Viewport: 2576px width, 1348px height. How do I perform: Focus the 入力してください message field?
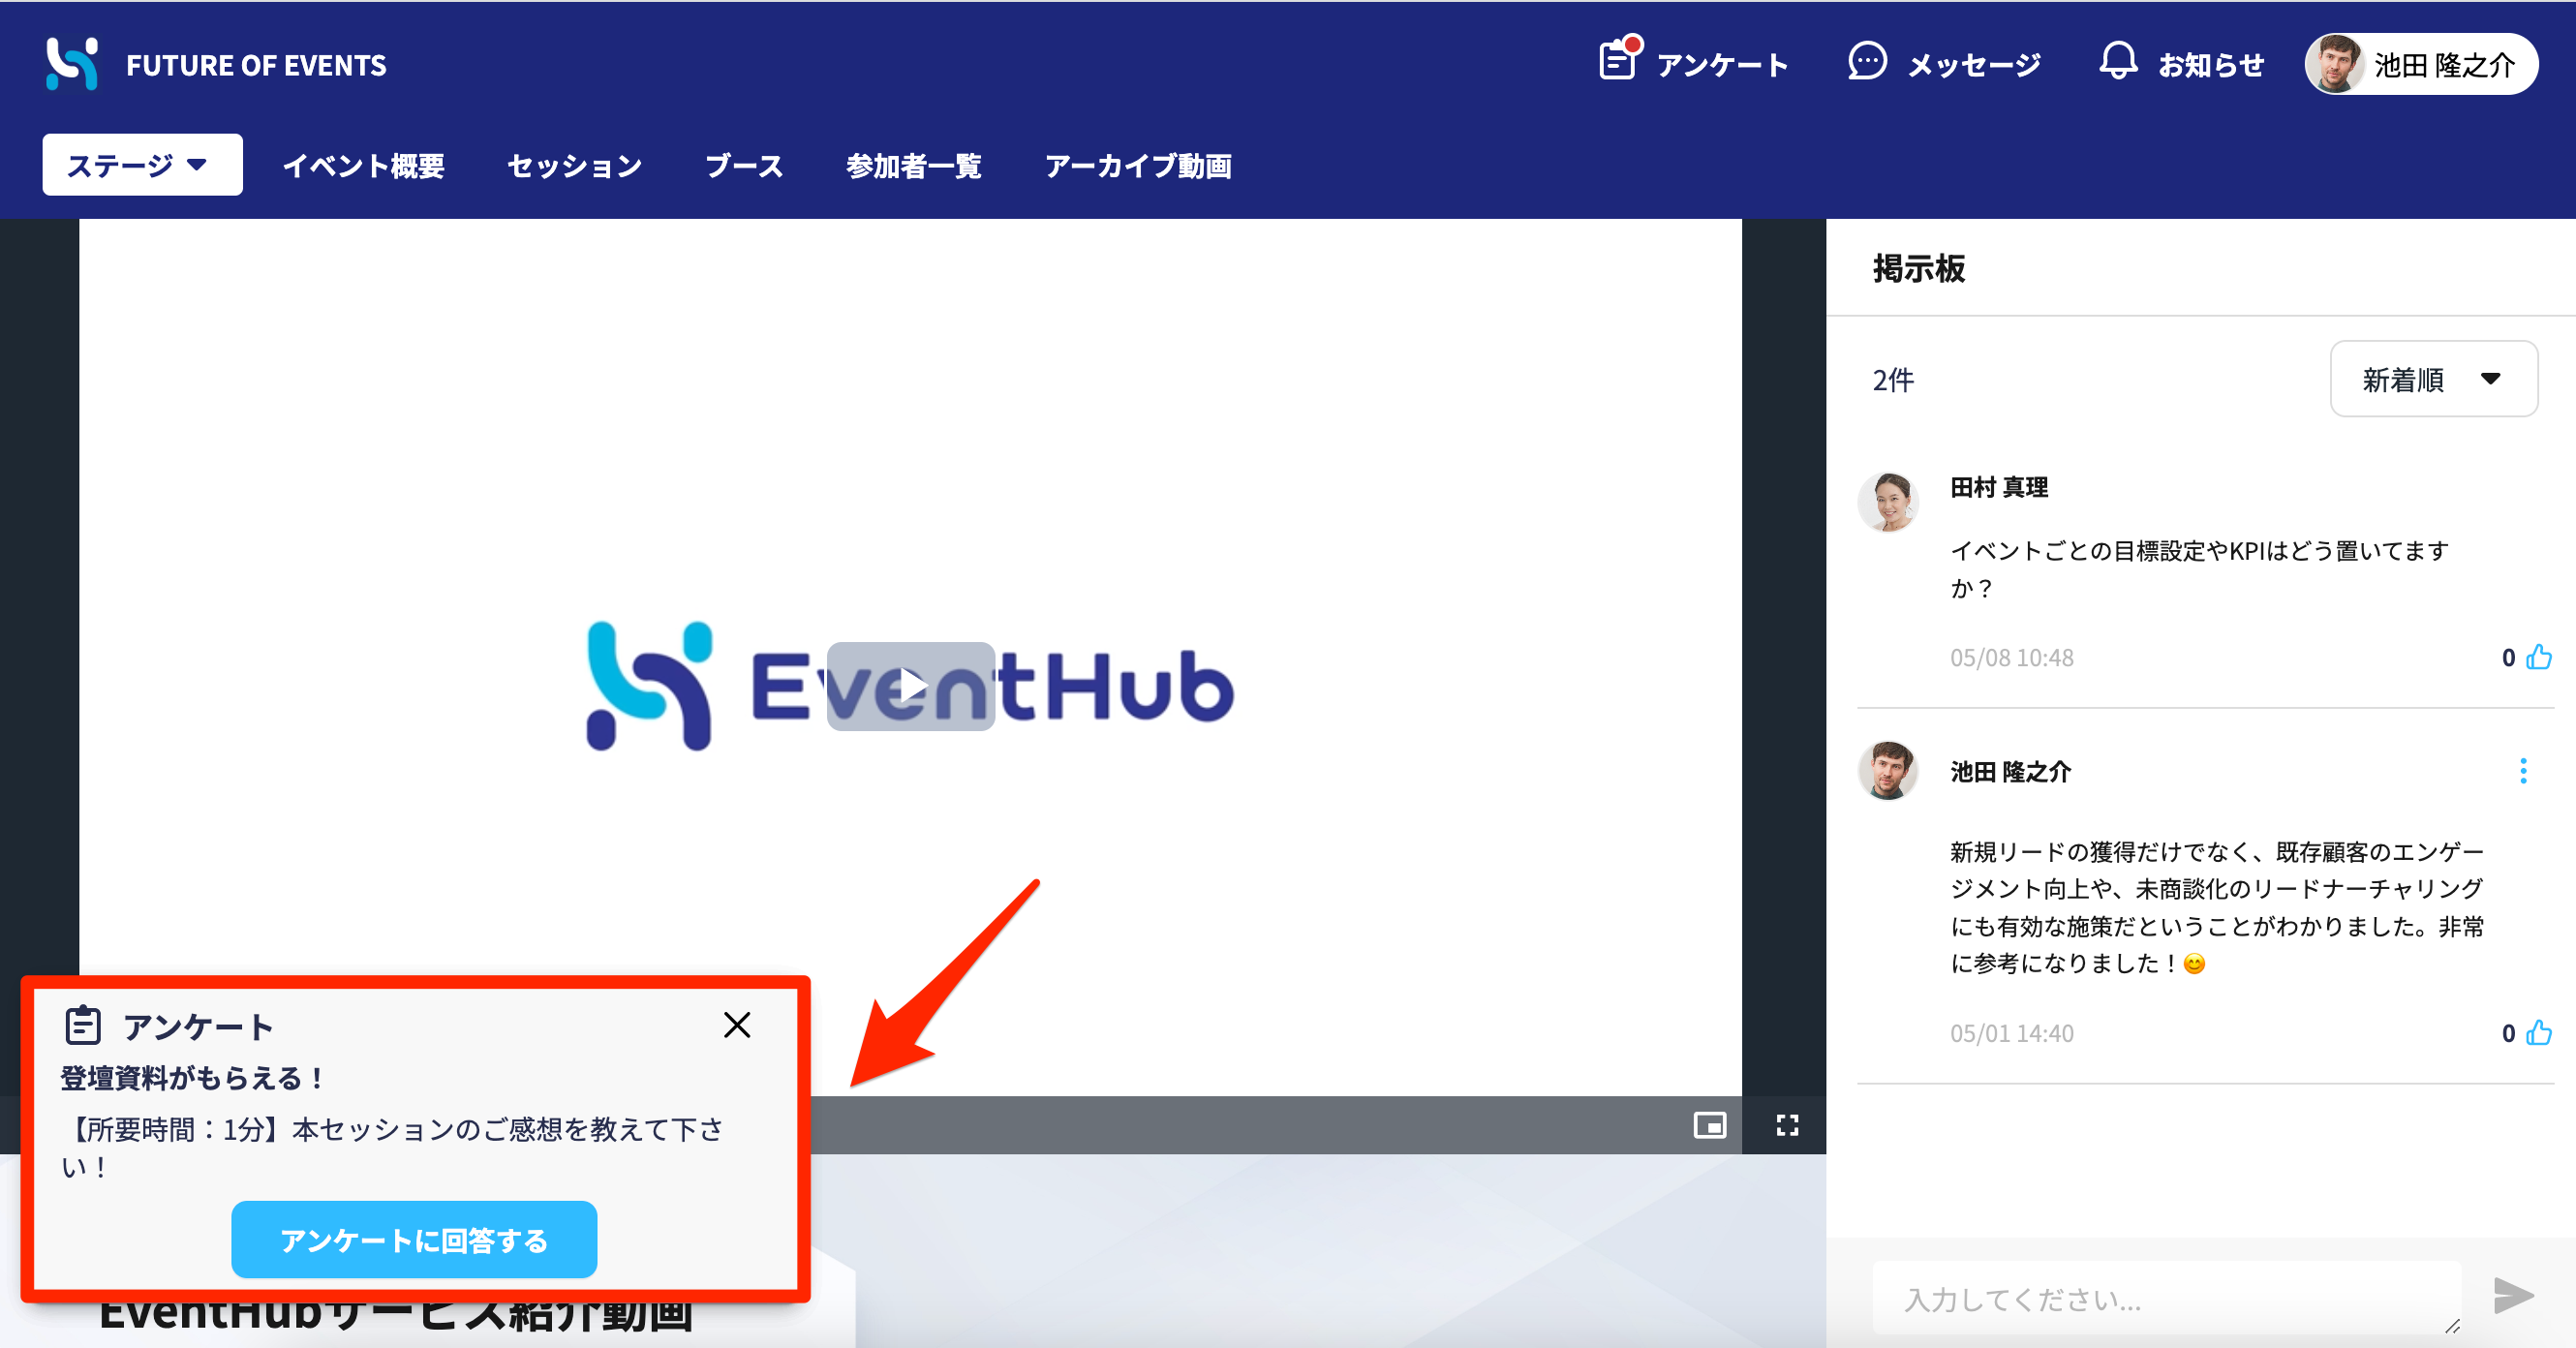point(2166,1298)
